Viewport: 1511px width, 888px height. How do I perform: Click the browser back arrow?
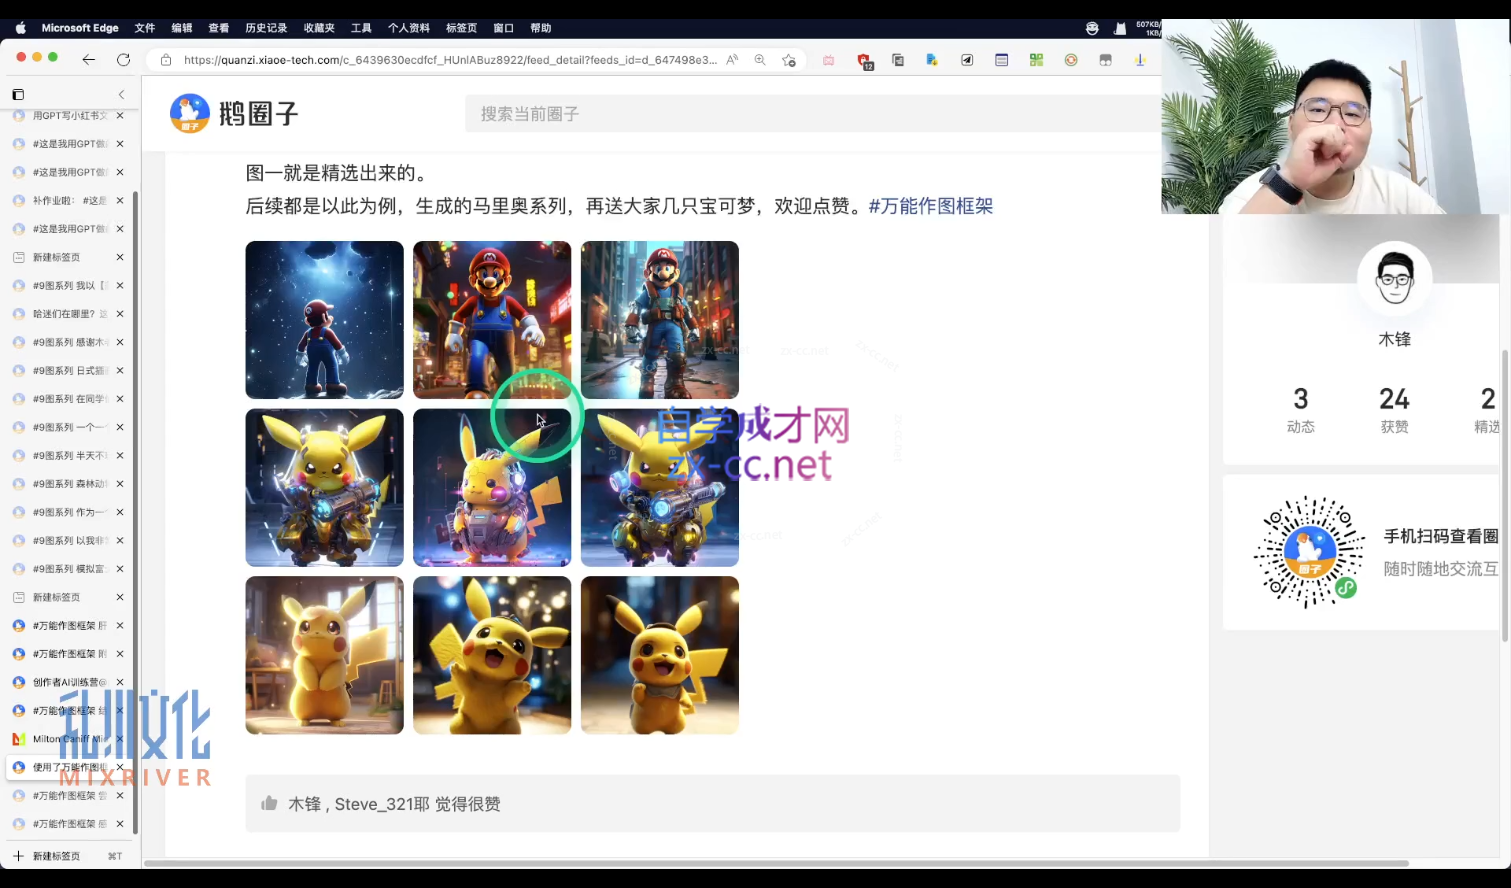[x=89, y=60]
